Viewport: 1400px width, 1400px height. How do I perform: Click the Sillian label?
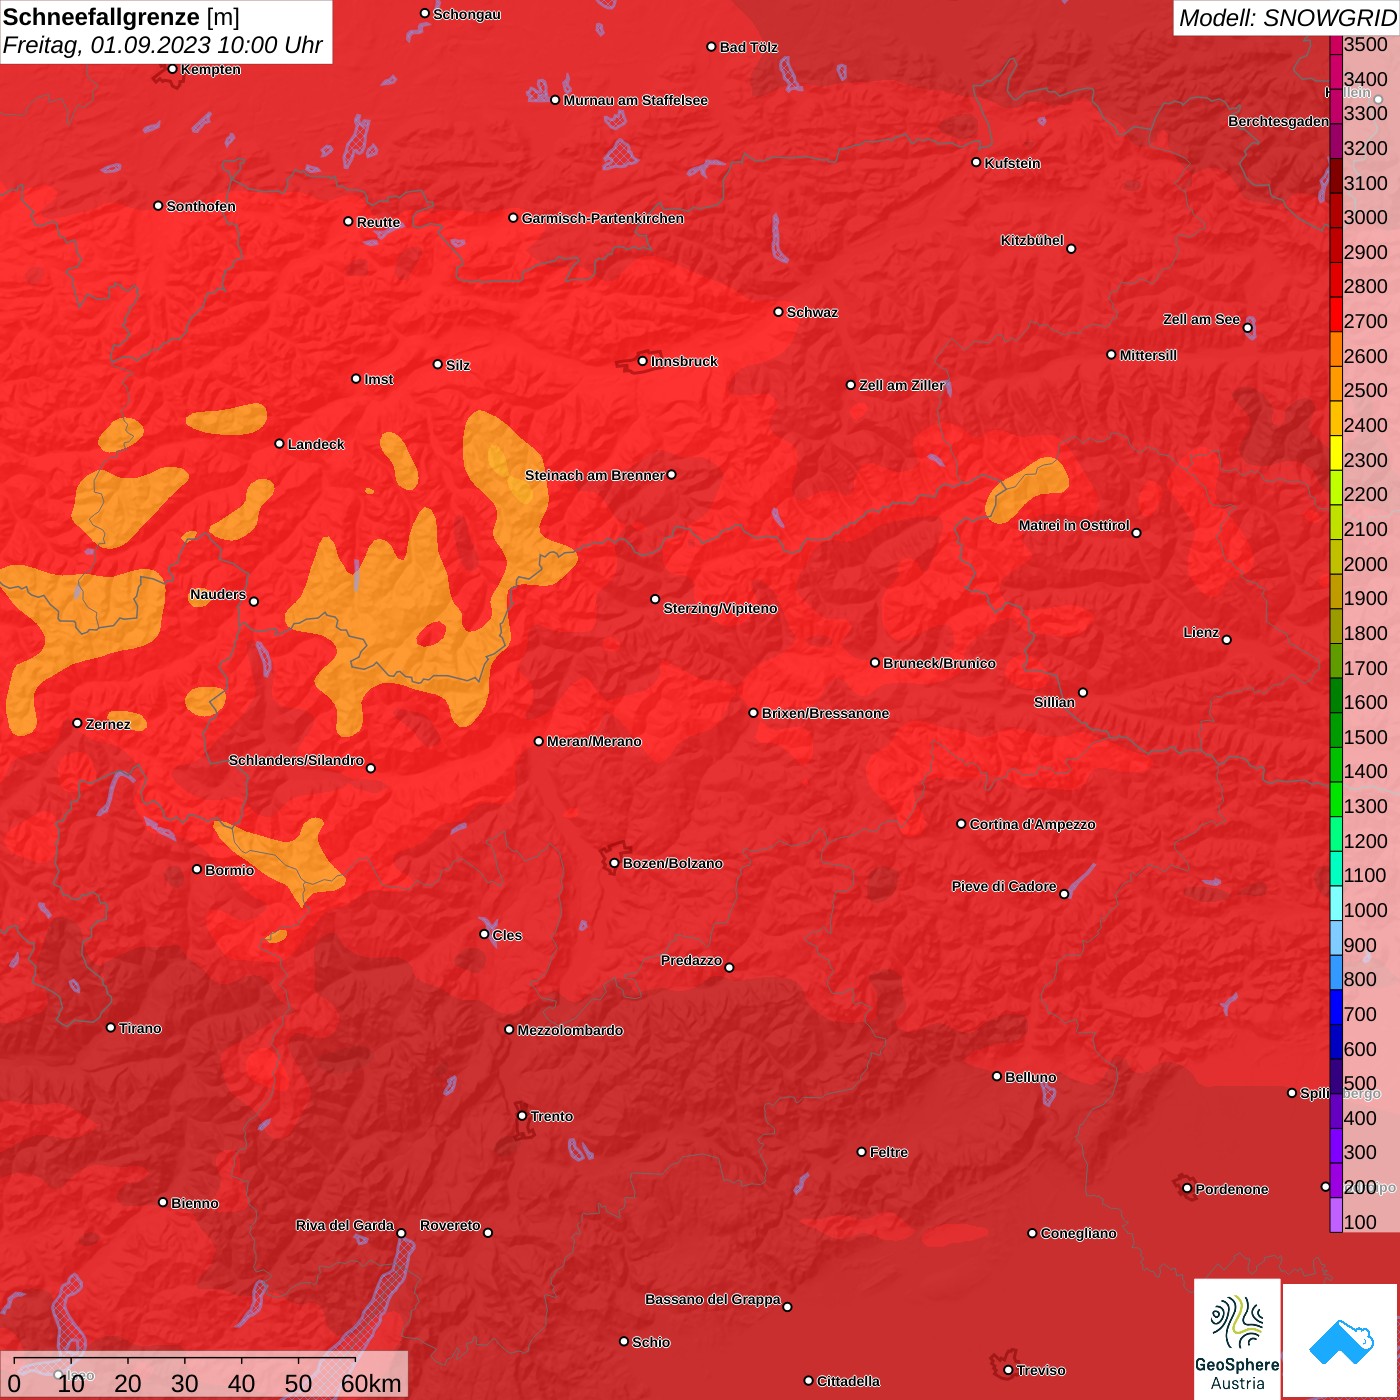[1054, 702]
